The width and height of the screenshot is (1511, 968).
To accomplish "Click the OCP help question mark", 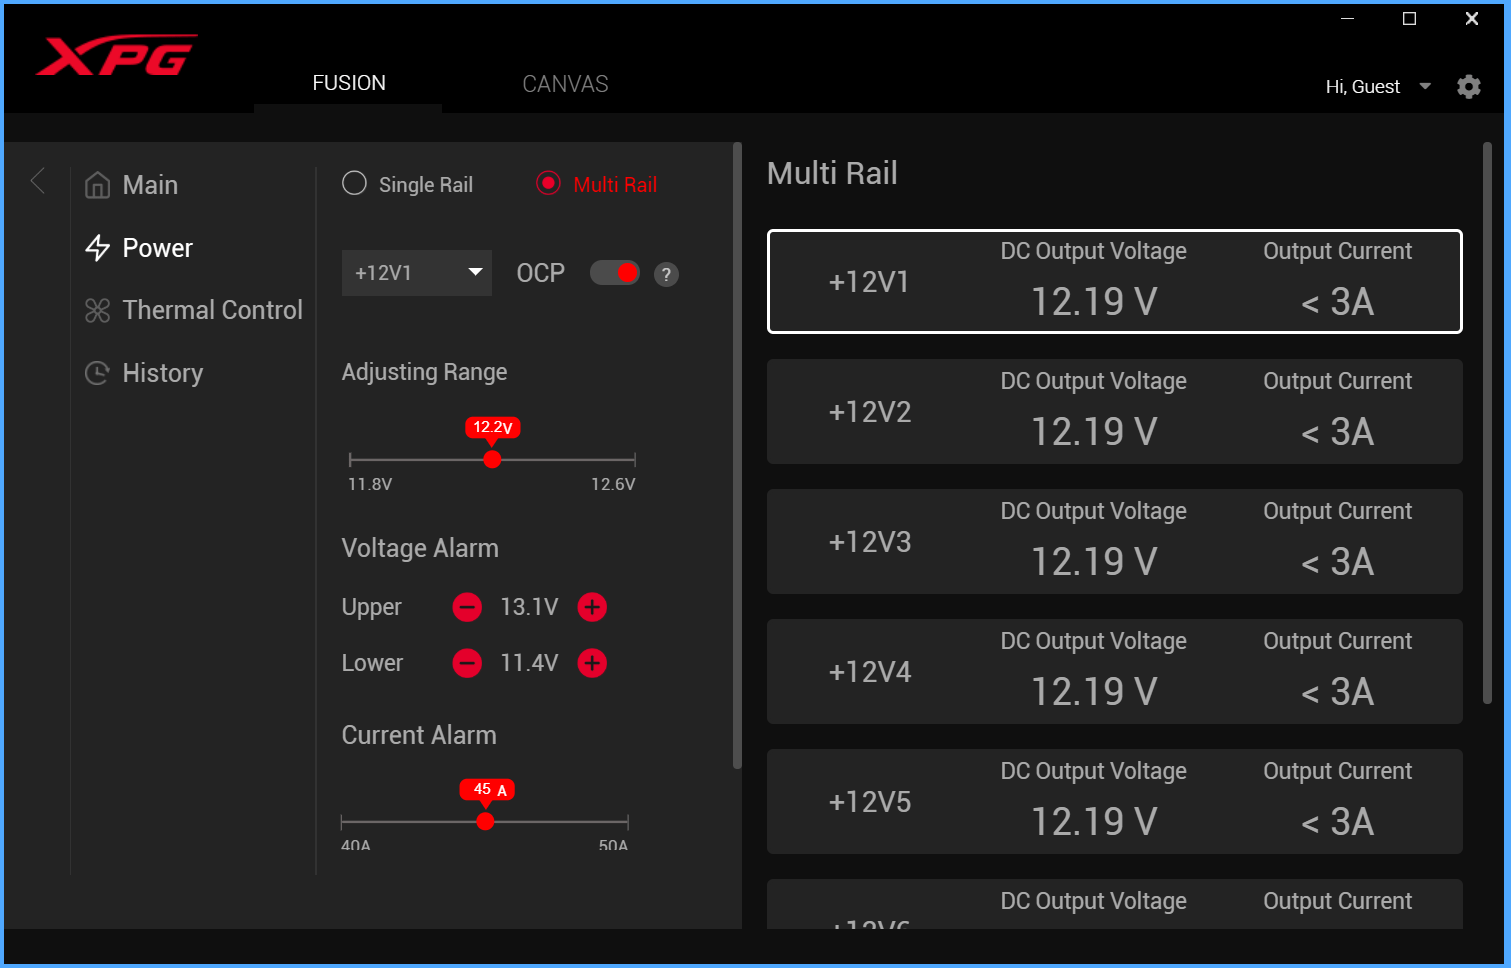I will (x=666, y=275).
